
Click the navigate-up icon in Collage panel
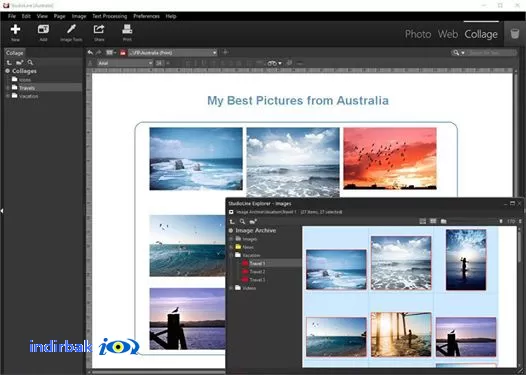[x=9, y=62]
